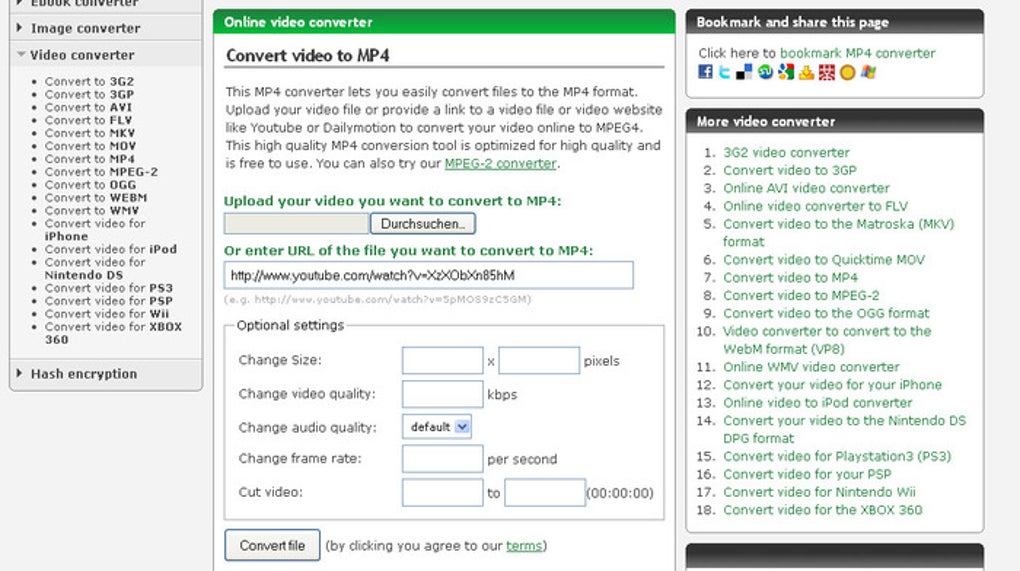
Task: Open Convert to WEBM in sidebar
Action: click(x=96, y=198)
